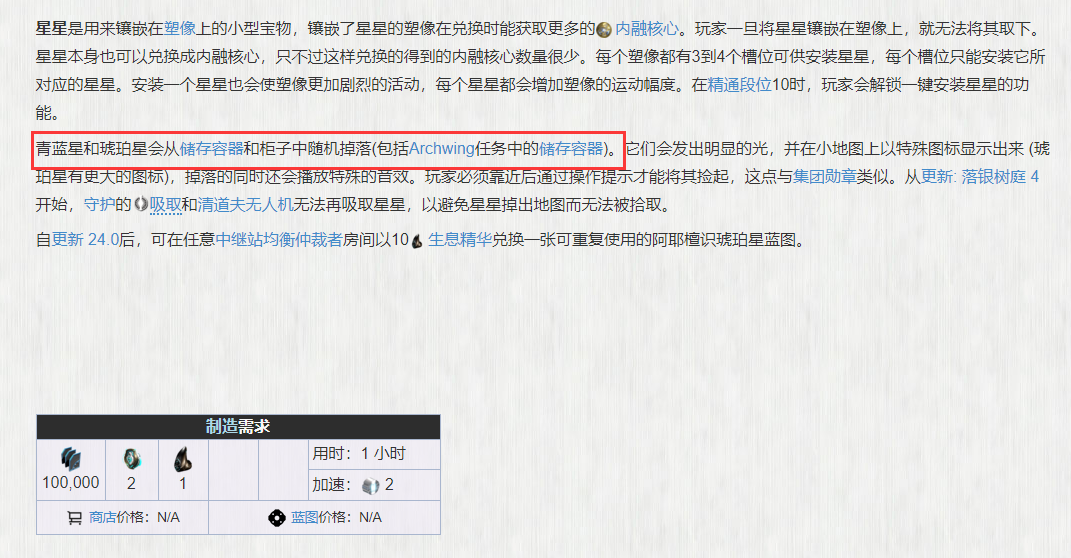Click the Kuva resource icon above quantity 1
Screen dimensions: 1071x558
coord(182,460)
